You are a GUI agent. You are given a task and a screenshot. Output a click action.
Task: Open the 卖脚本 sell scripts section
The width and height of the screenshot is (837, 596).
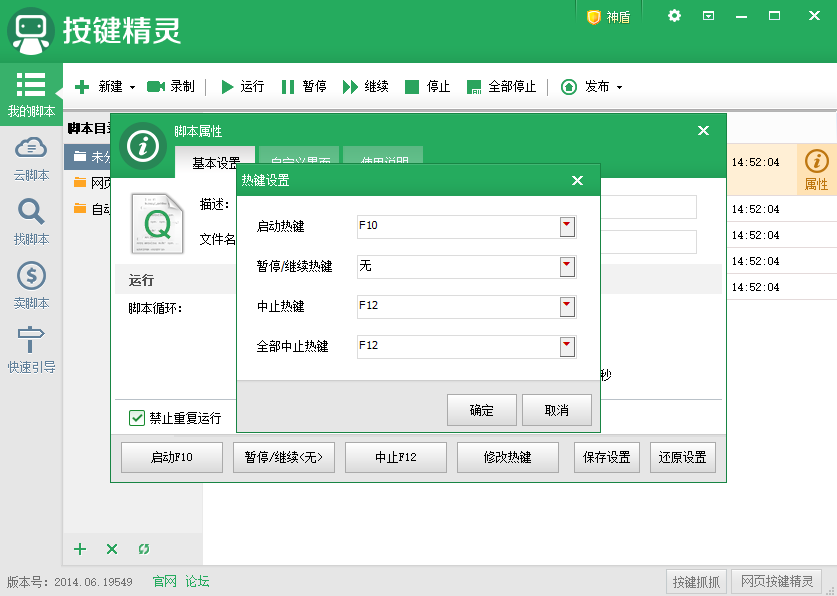[31, 286]
